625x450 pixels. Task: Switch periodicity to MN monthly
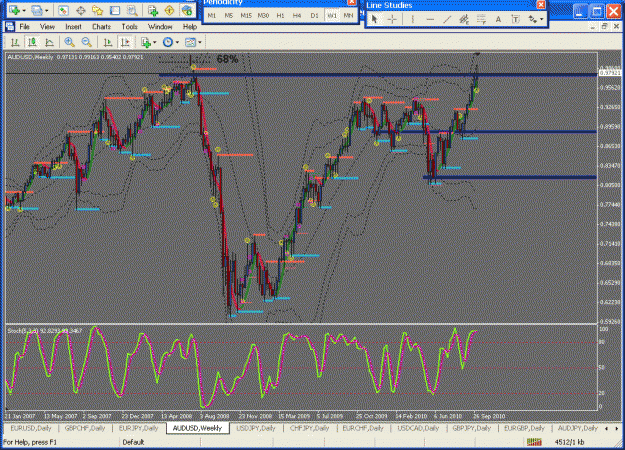pyautogui.click(x=348, y=16)
